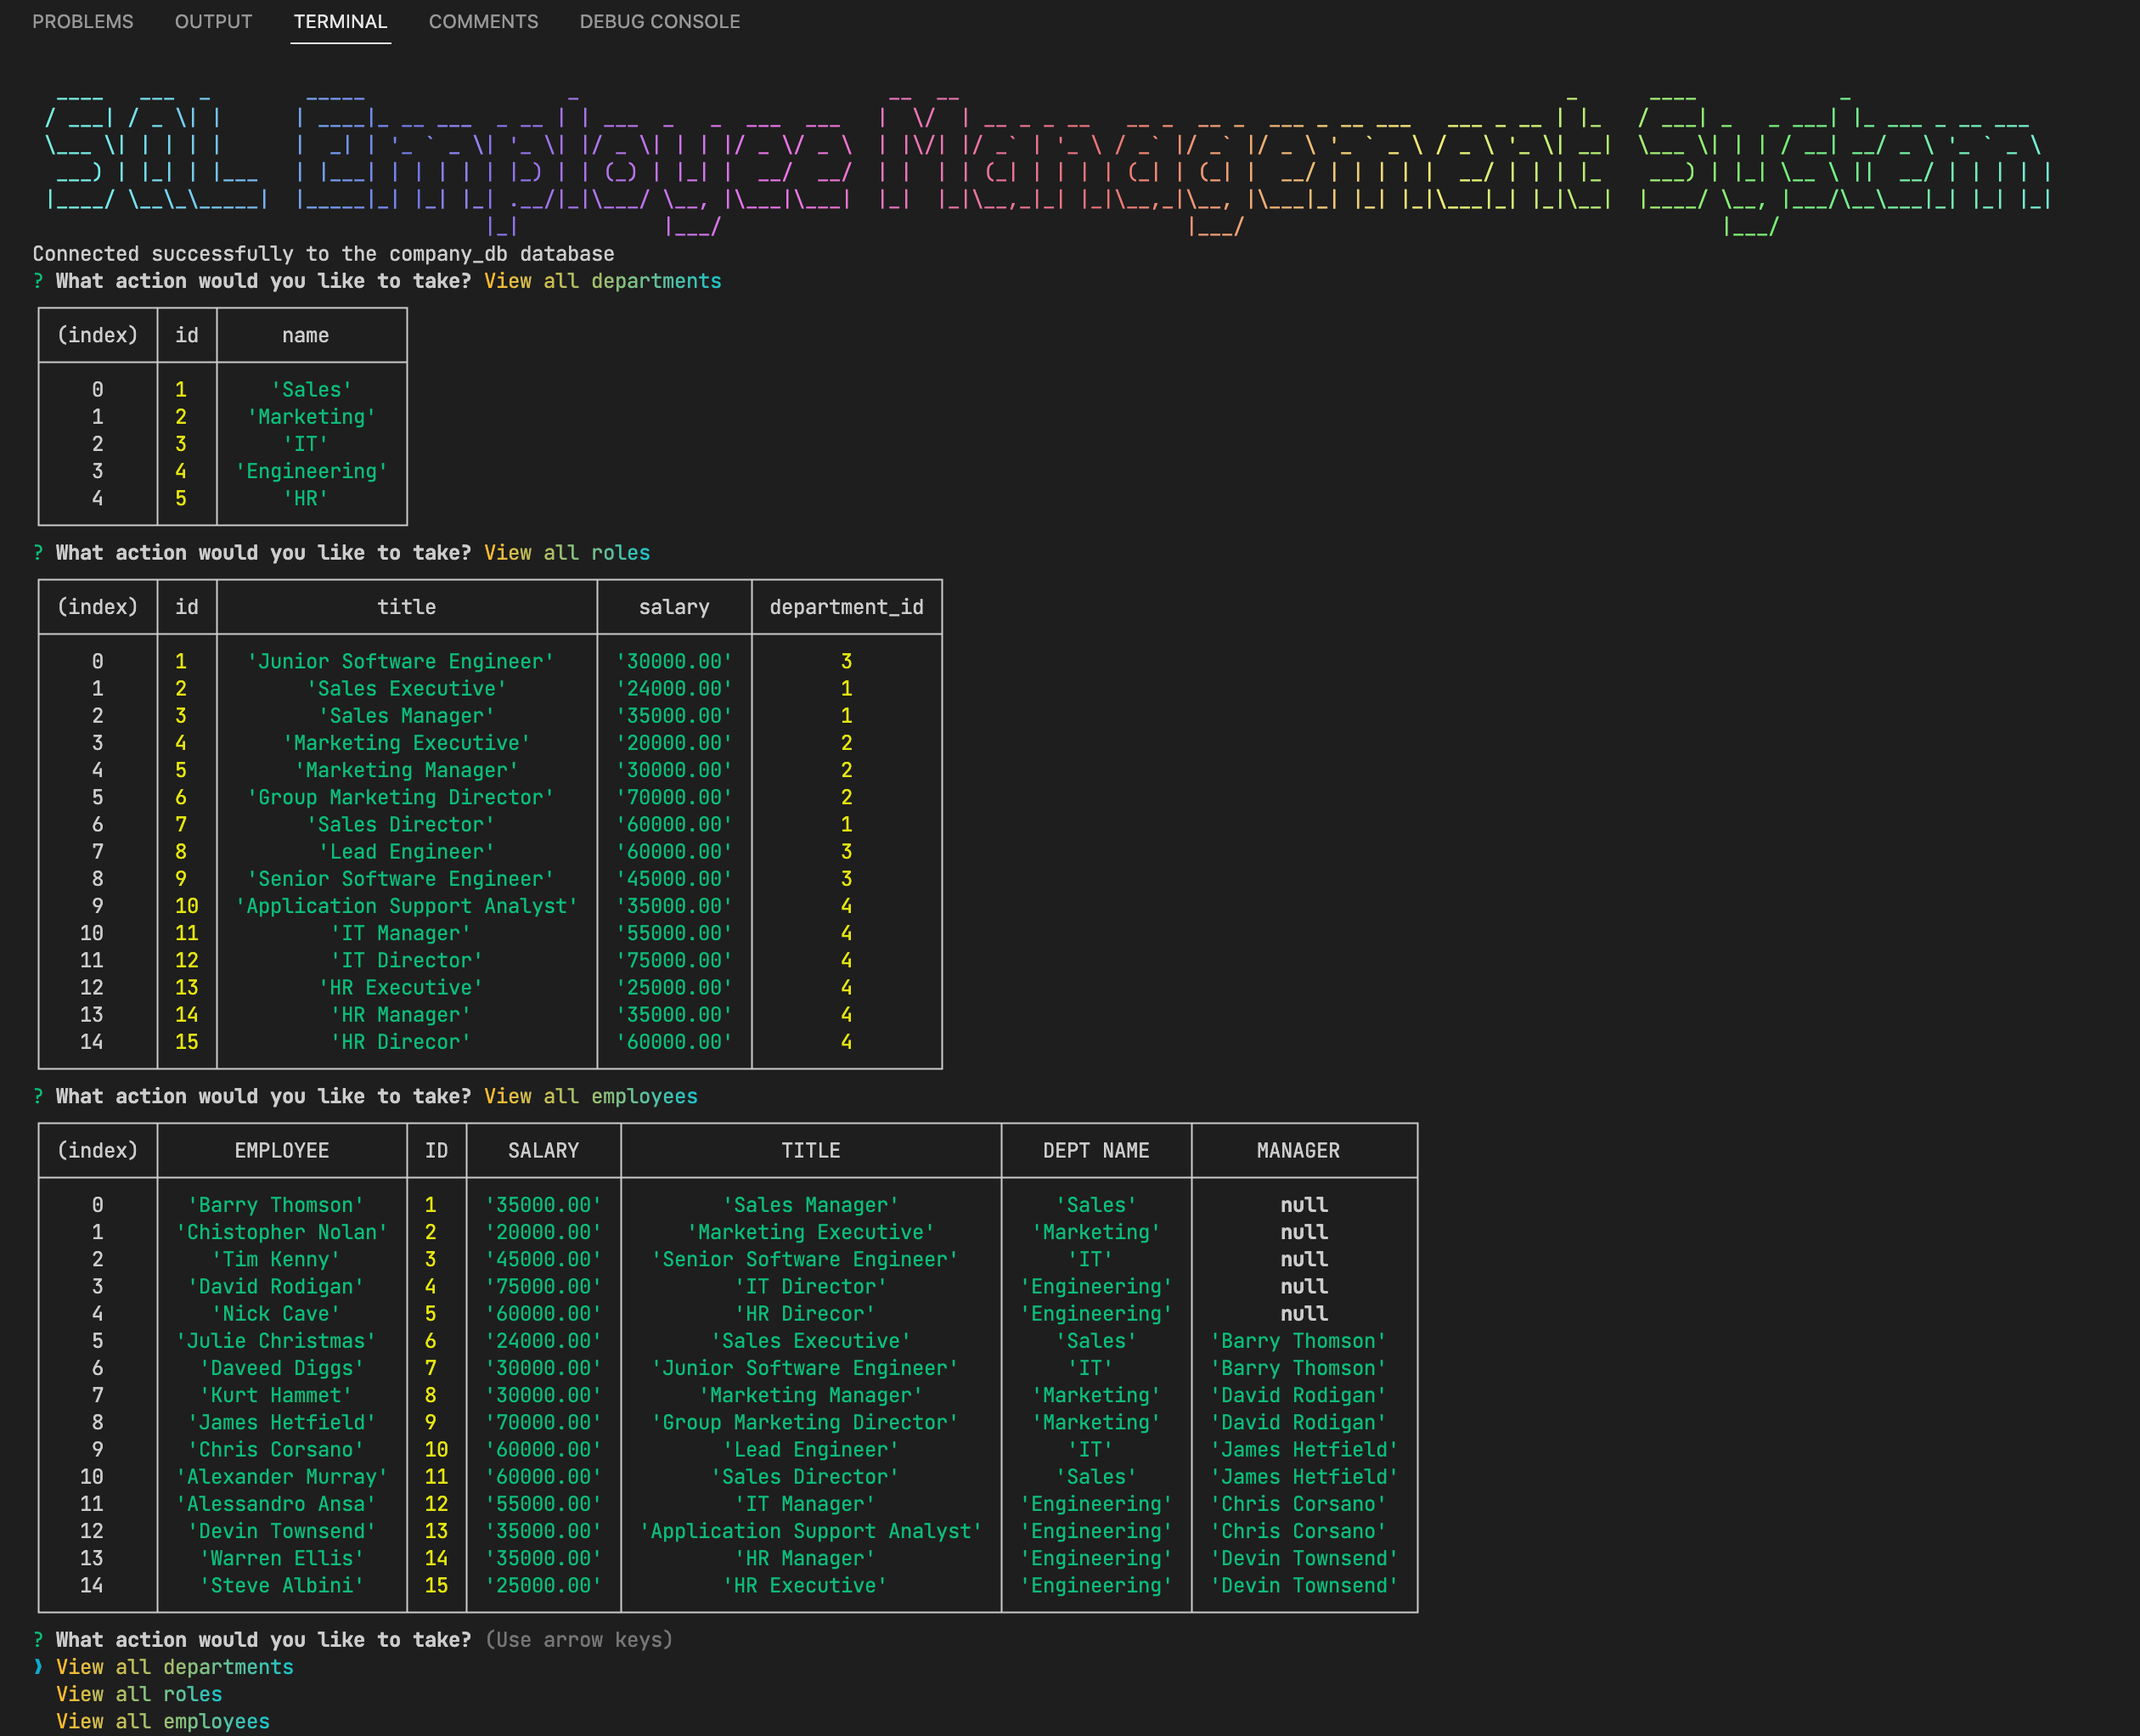Click the OUTPUT panel tab

coord(211,21)
